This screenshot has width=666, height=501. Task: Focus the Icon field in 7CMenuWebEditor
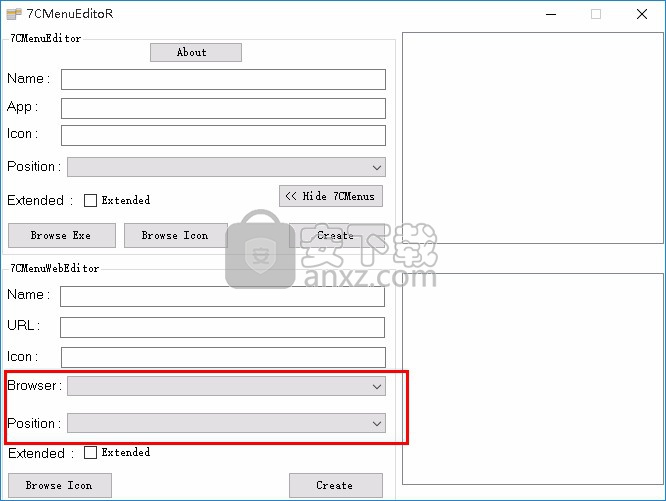pos(223,357)
